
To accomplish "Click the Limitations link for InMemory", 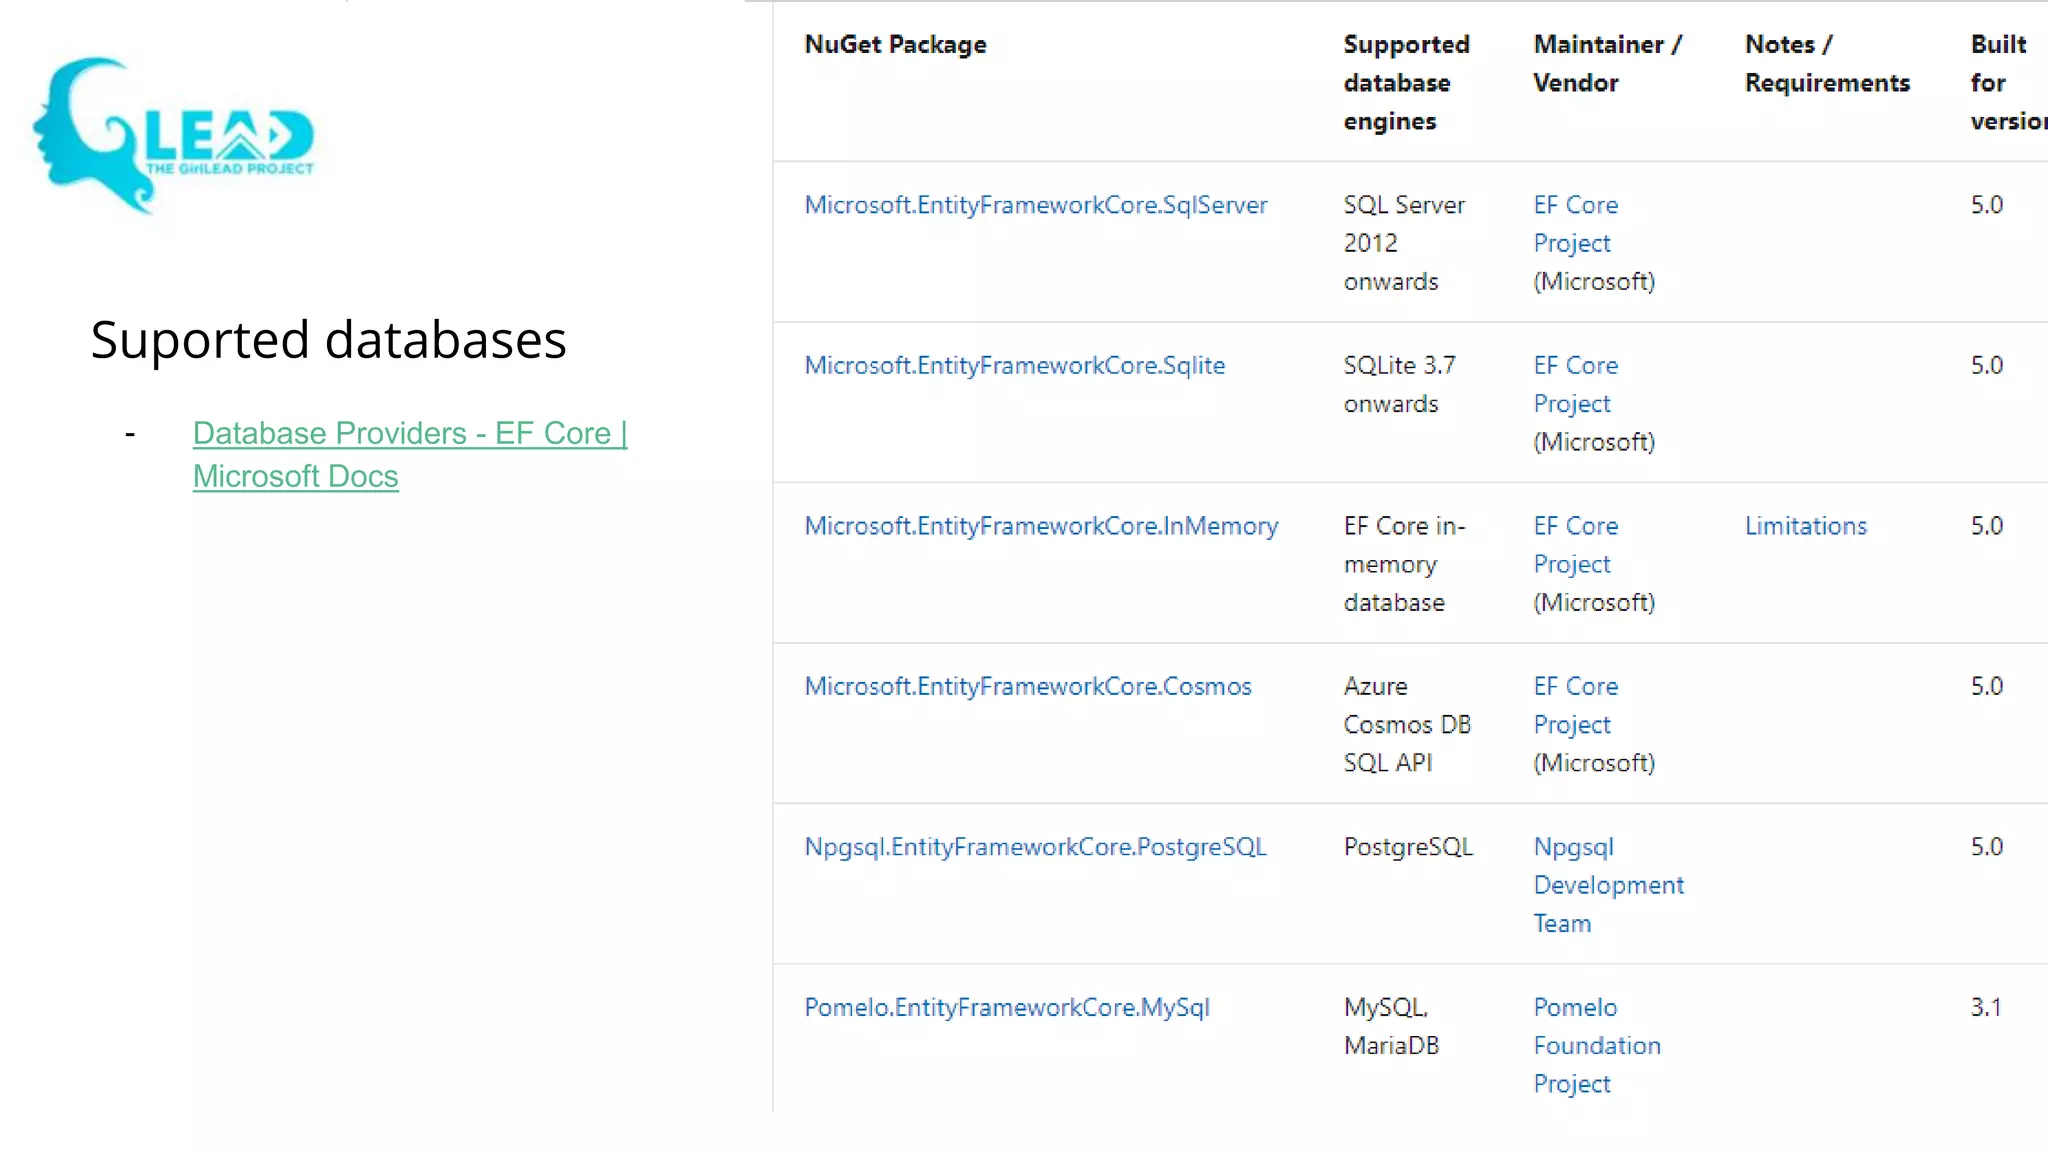I will [x=1805, y=526].
